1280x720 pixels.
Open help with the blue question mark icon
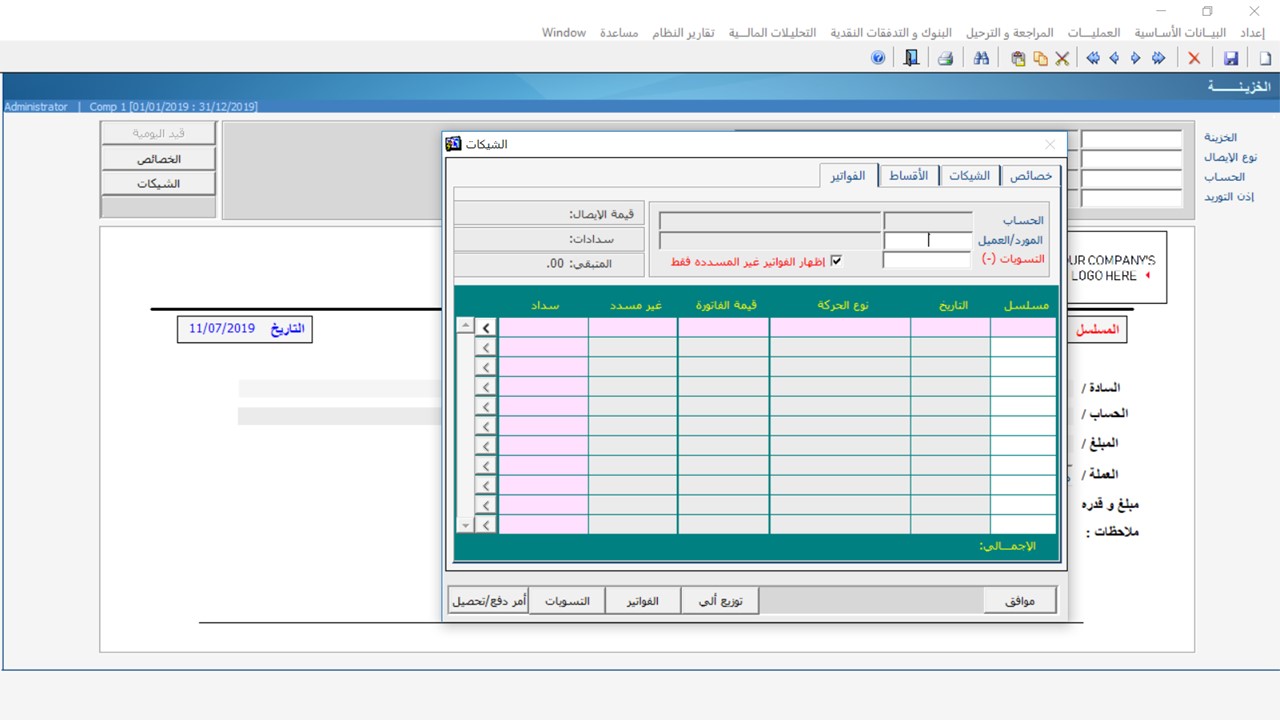[x=878, y=59]
